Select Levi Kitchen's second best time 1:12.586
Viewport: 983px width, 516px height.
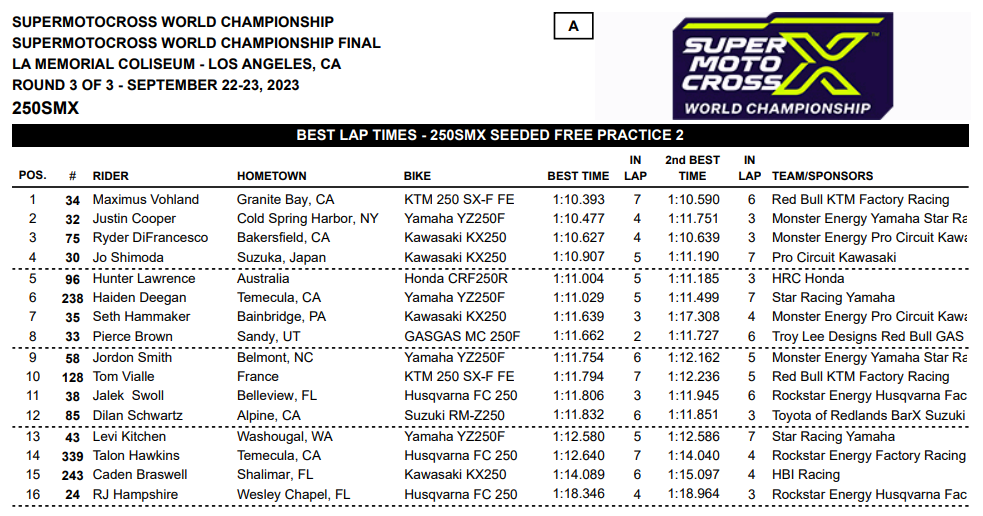[x=693, y=436]
